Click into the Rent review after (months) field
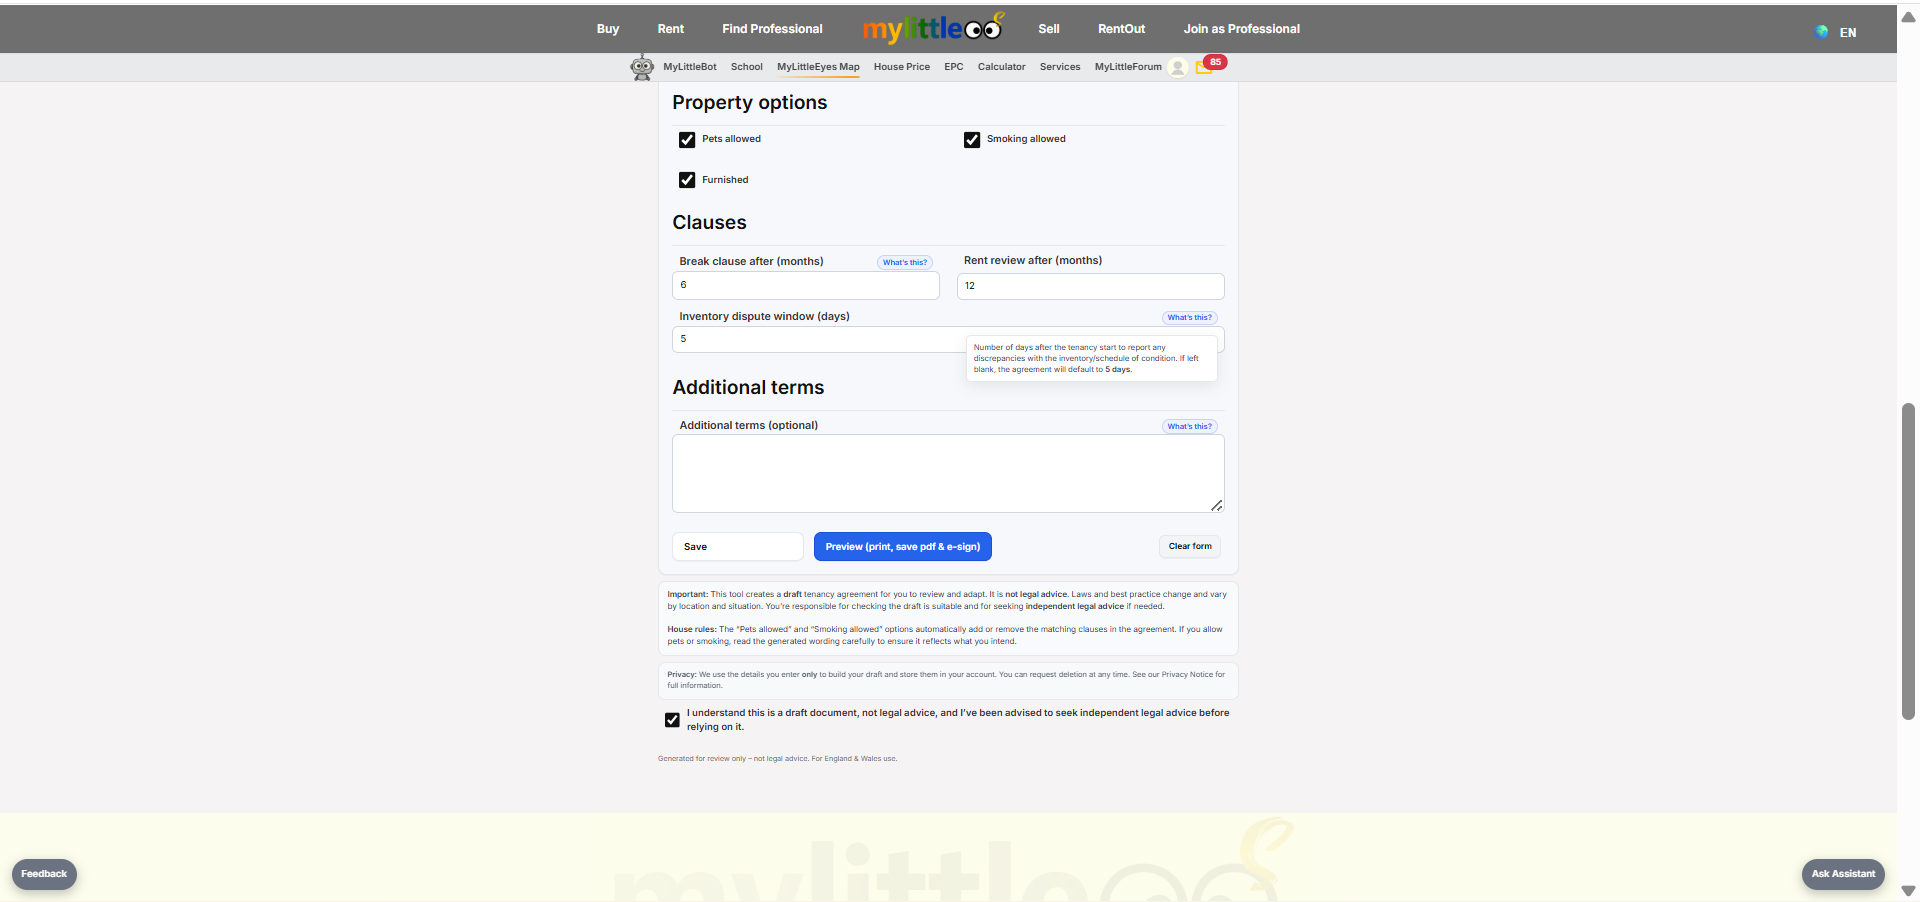Viewport: 1920px width, 902px height. click(x=1090, y=286)
